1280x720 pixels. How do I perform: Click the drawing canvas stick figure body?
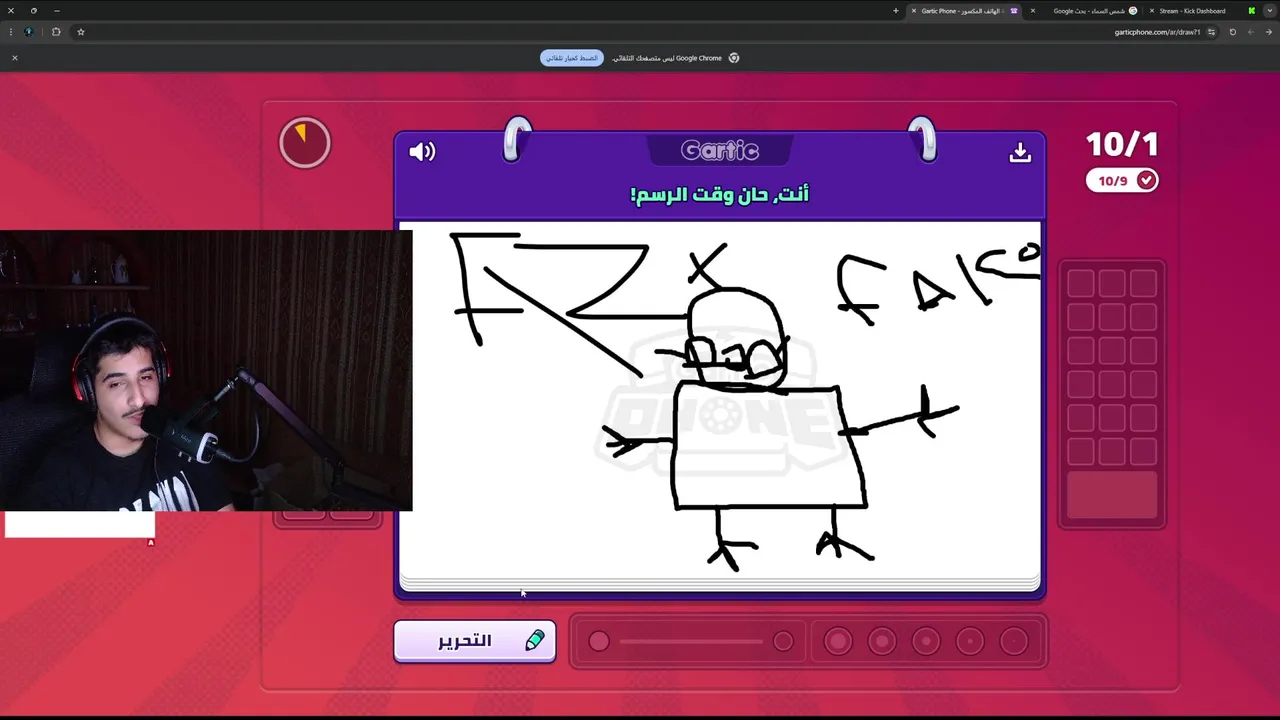coord(770,447)
